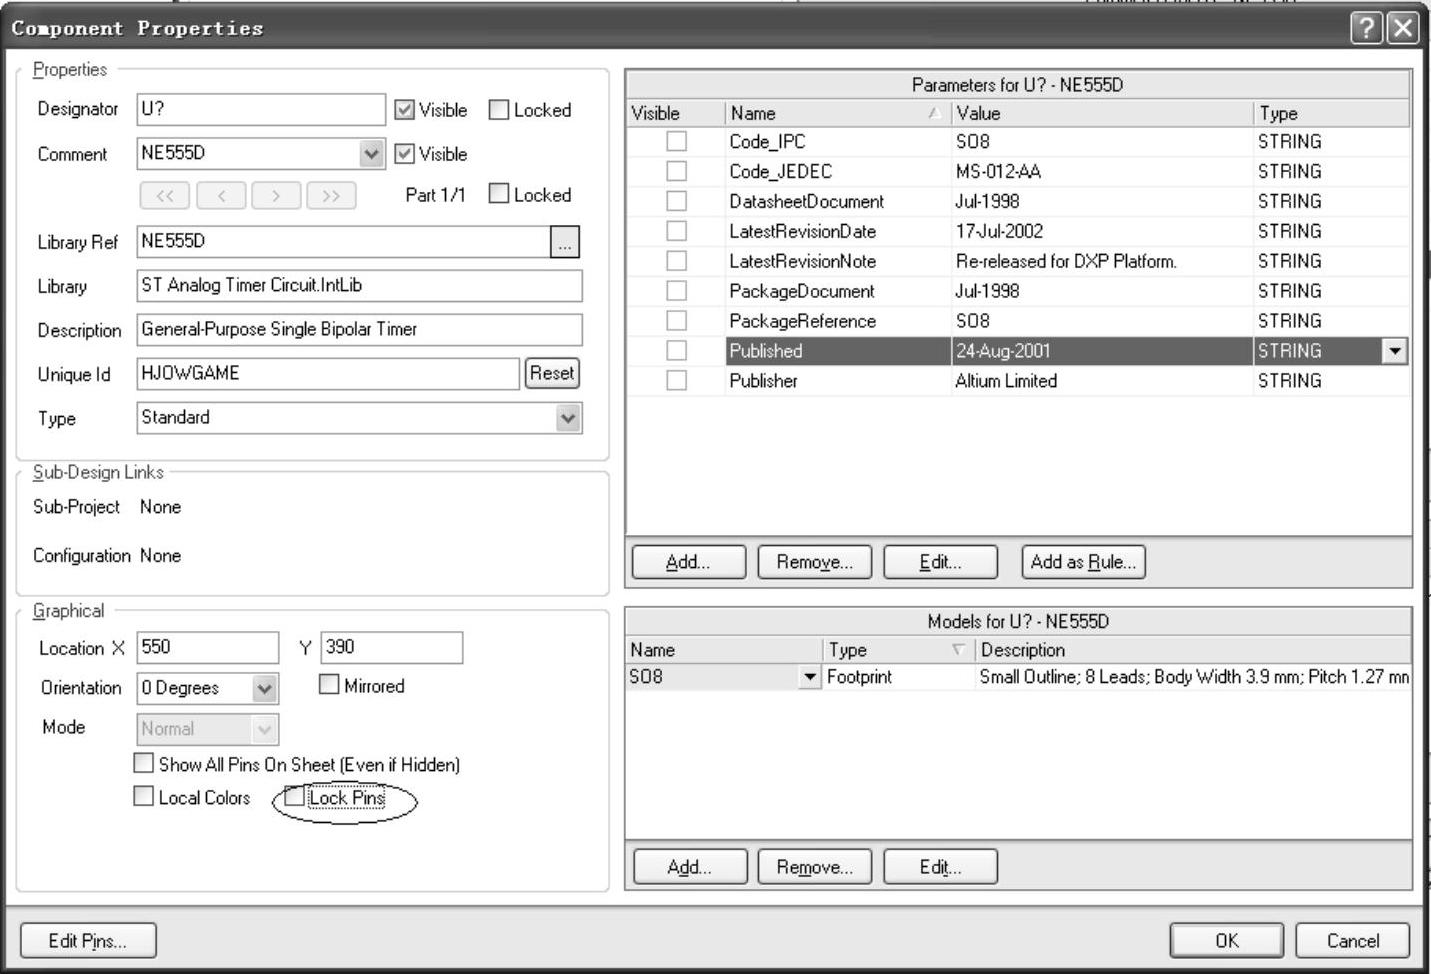This screenshot has height=974, width=1431.
Task: Toggle Designator Visible checkbox
Action: click(405, 110)
